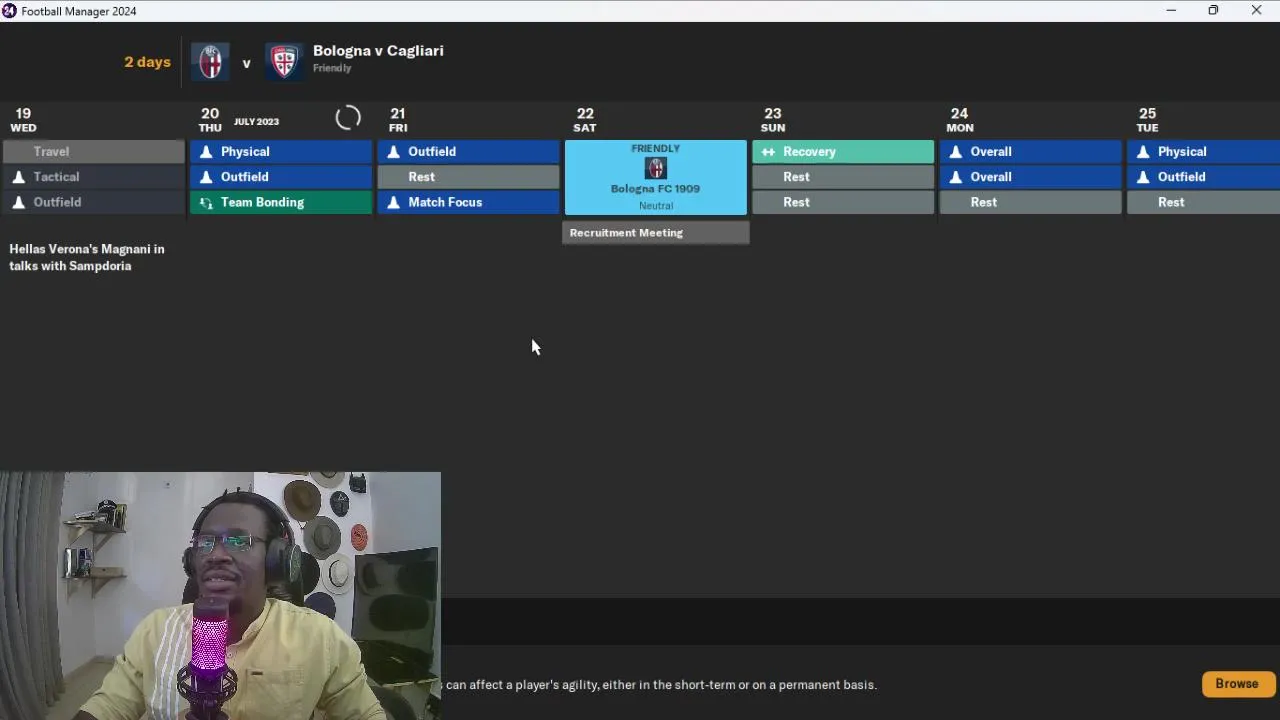Image resolution: width=1280 pixels, height=720 pixels.
Task: Click cone icon on Tuesday Outfield session
Action: (1143, 177)
